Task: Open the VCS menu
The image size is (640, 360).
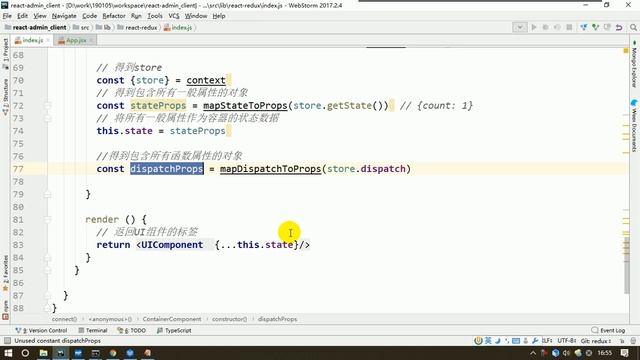Action: click(174, 16)
